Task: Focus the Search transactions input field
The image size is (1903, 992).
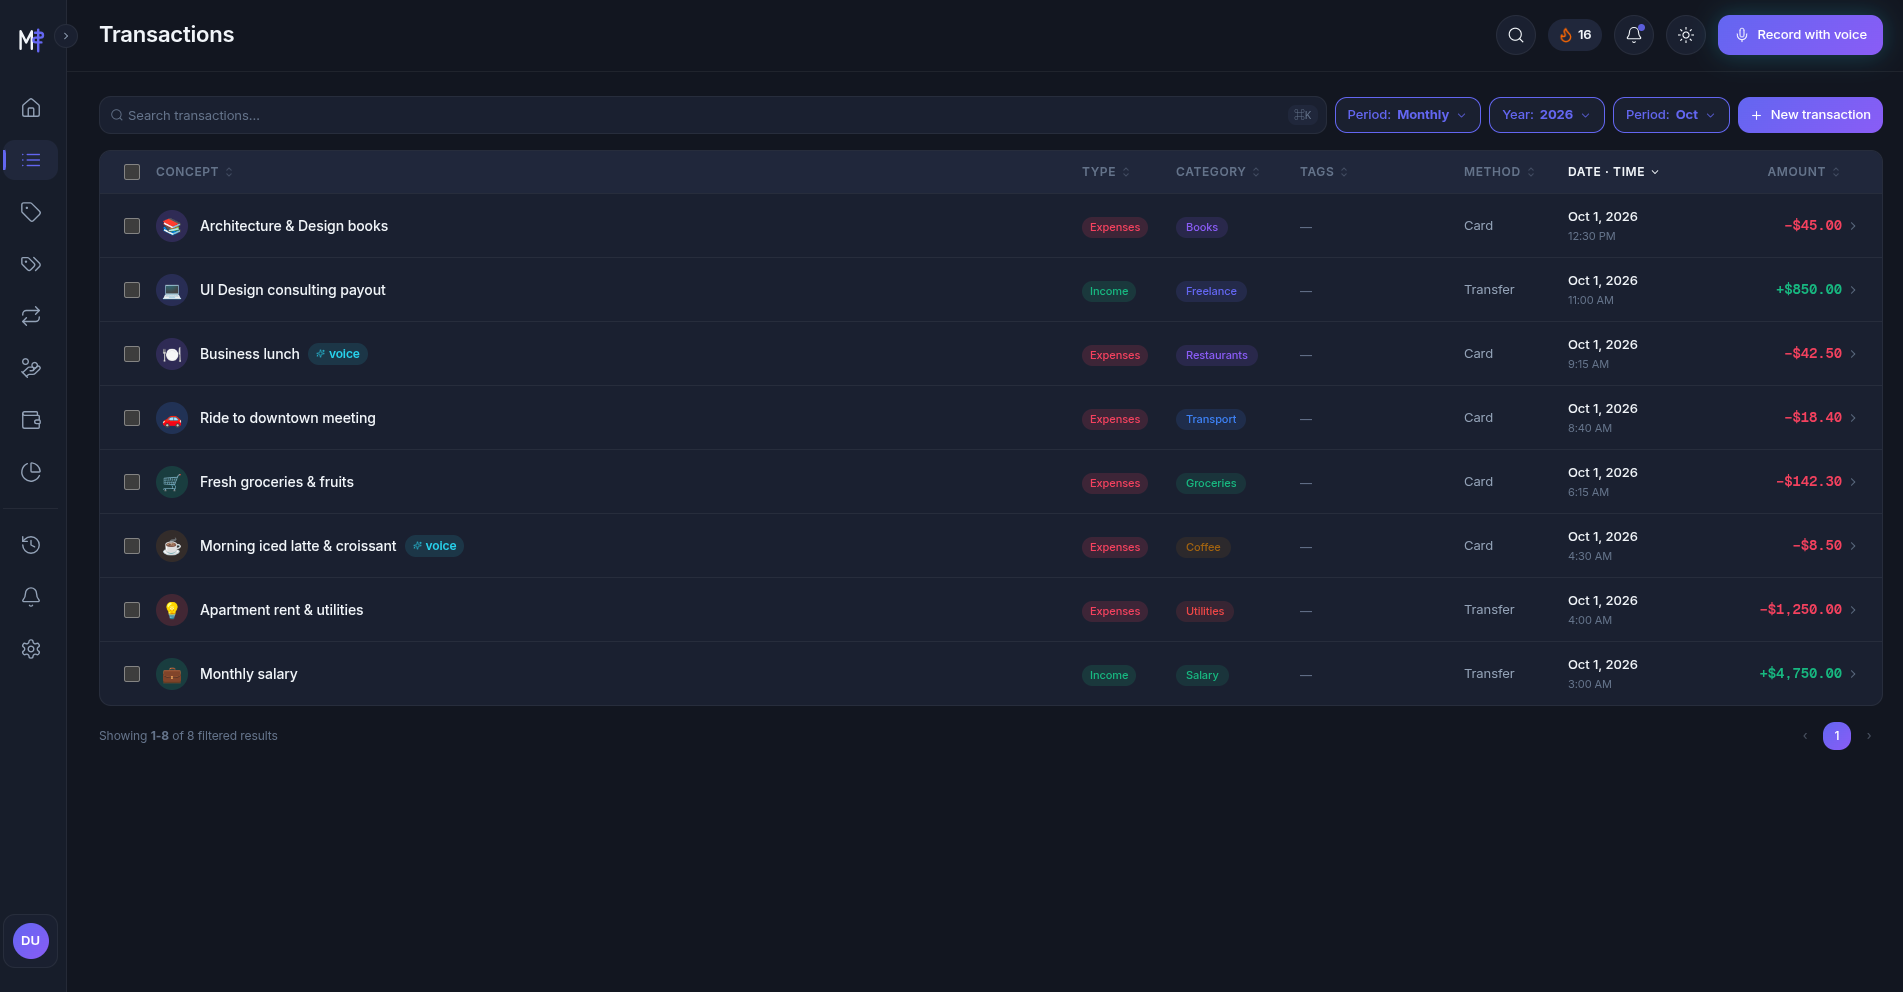Action: click(x=712, y=115)
